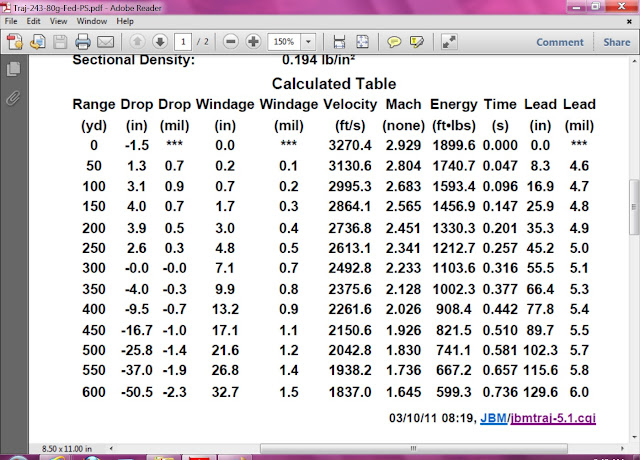Click the fit page icon
This screenshot has height=460, width=640.
tap(362, 42)
